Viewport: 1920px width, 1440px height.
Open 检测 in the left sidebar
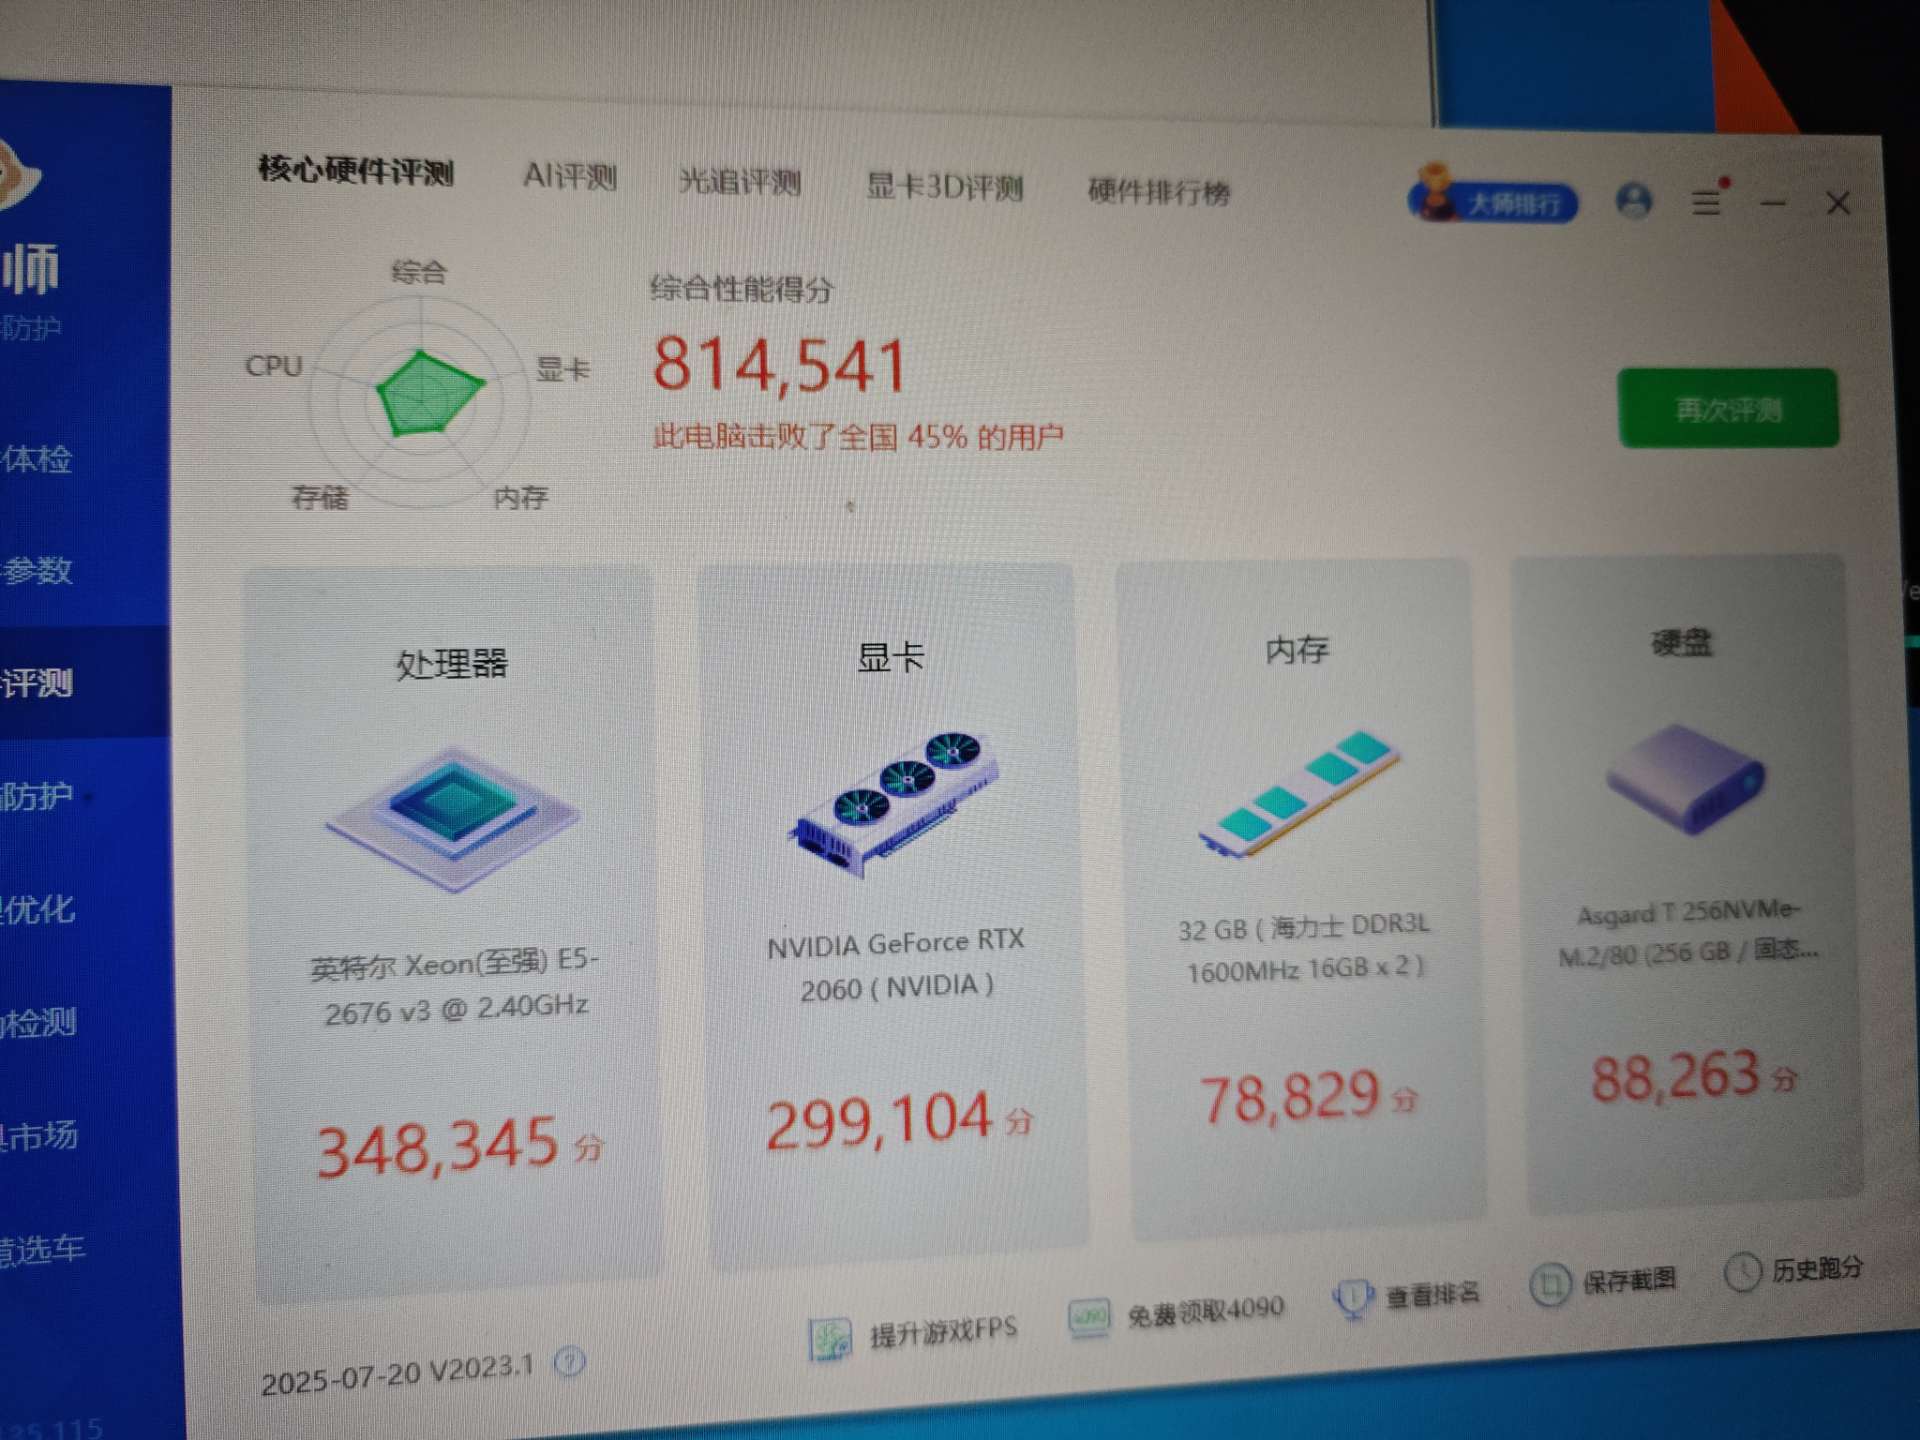[38, 1022]
